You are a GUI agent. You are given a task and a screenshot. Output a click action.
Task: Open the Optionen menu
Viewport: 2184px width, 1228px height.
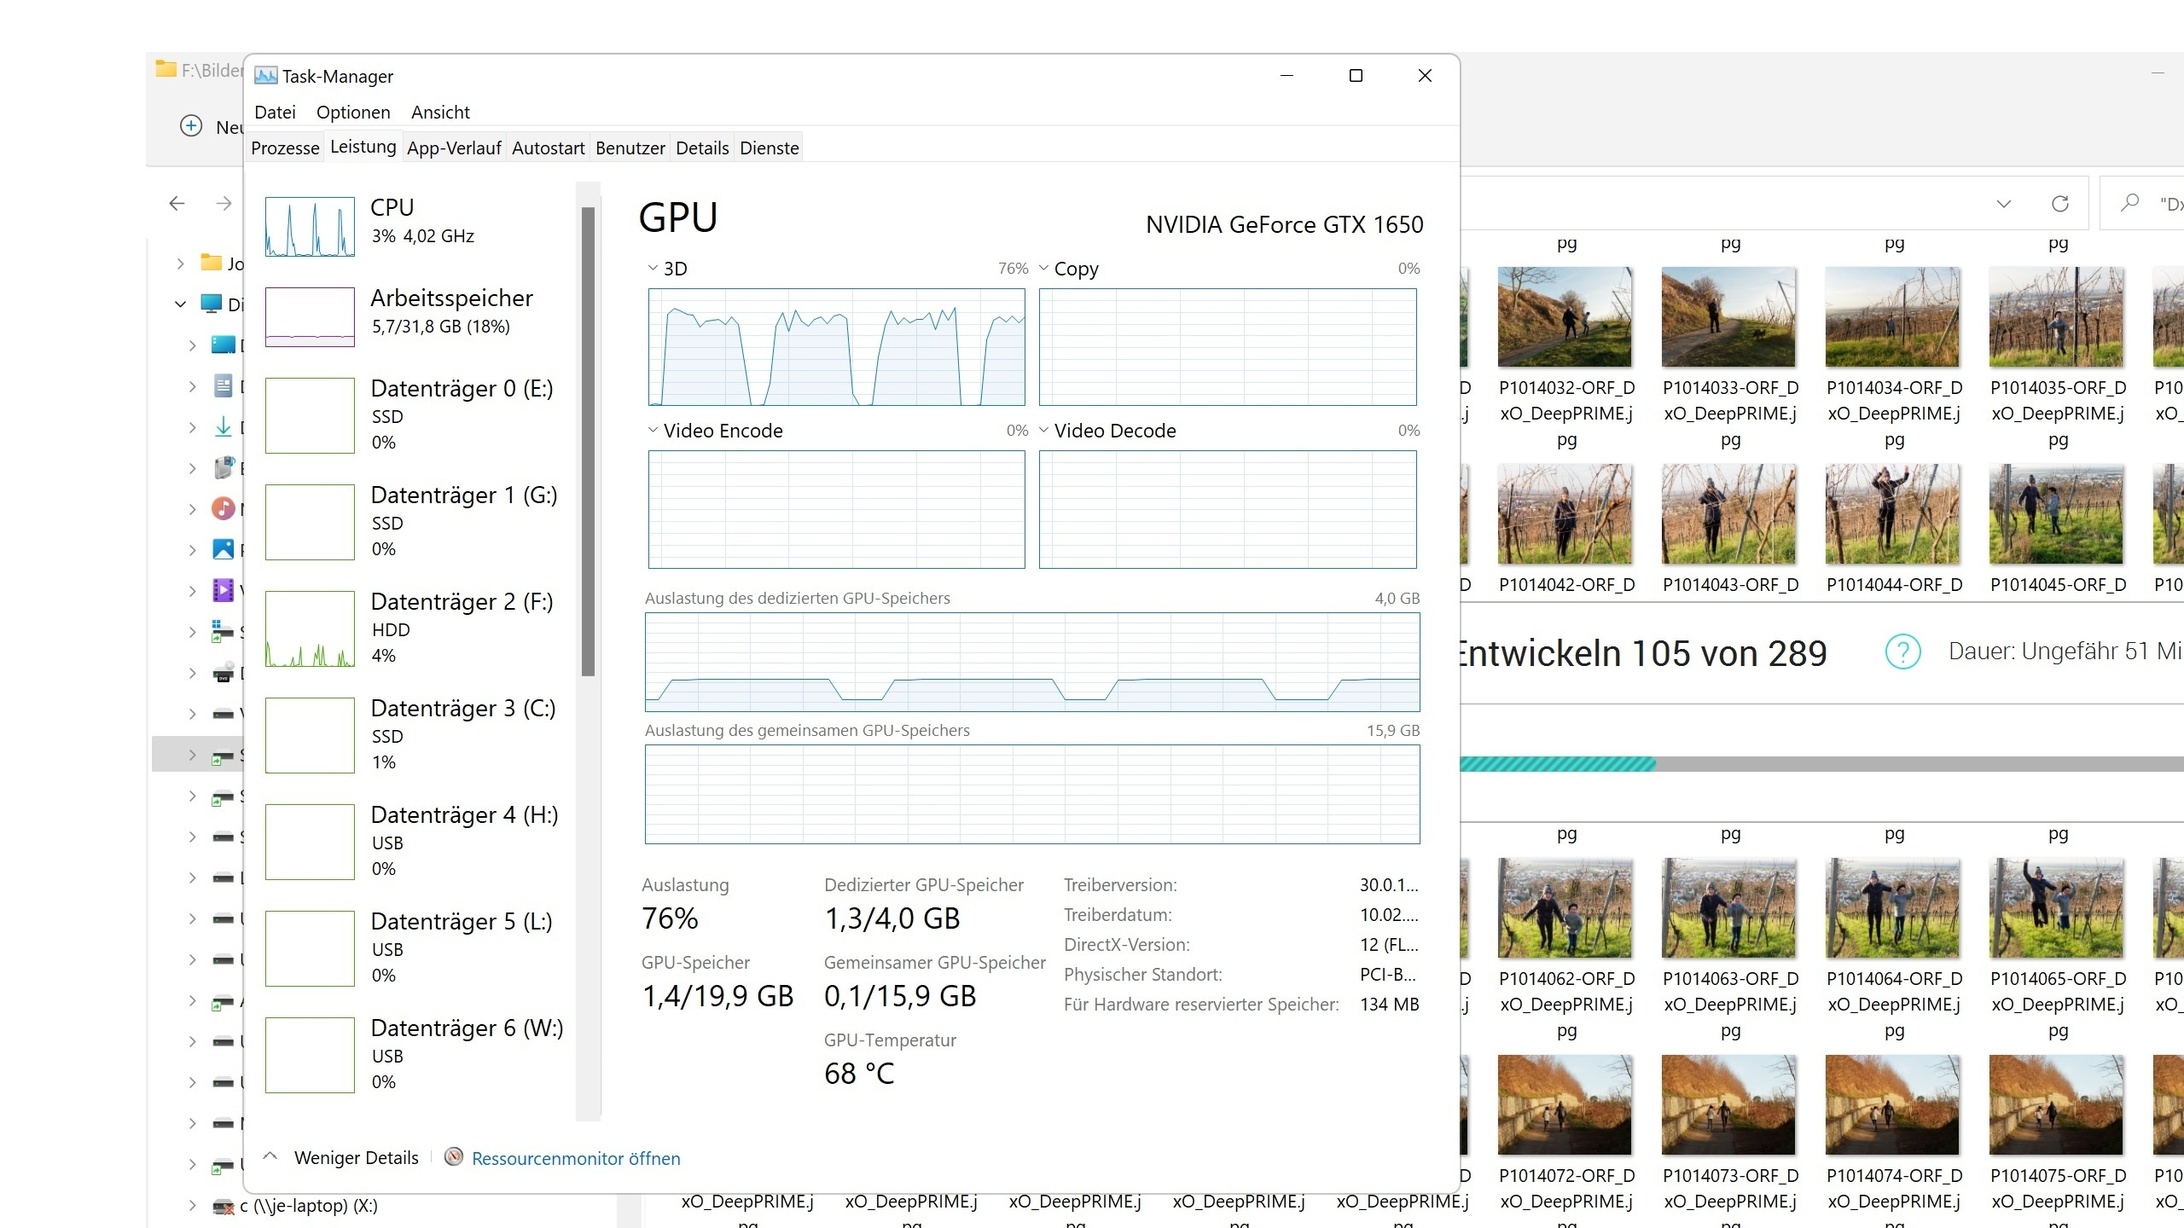point(353,112)
